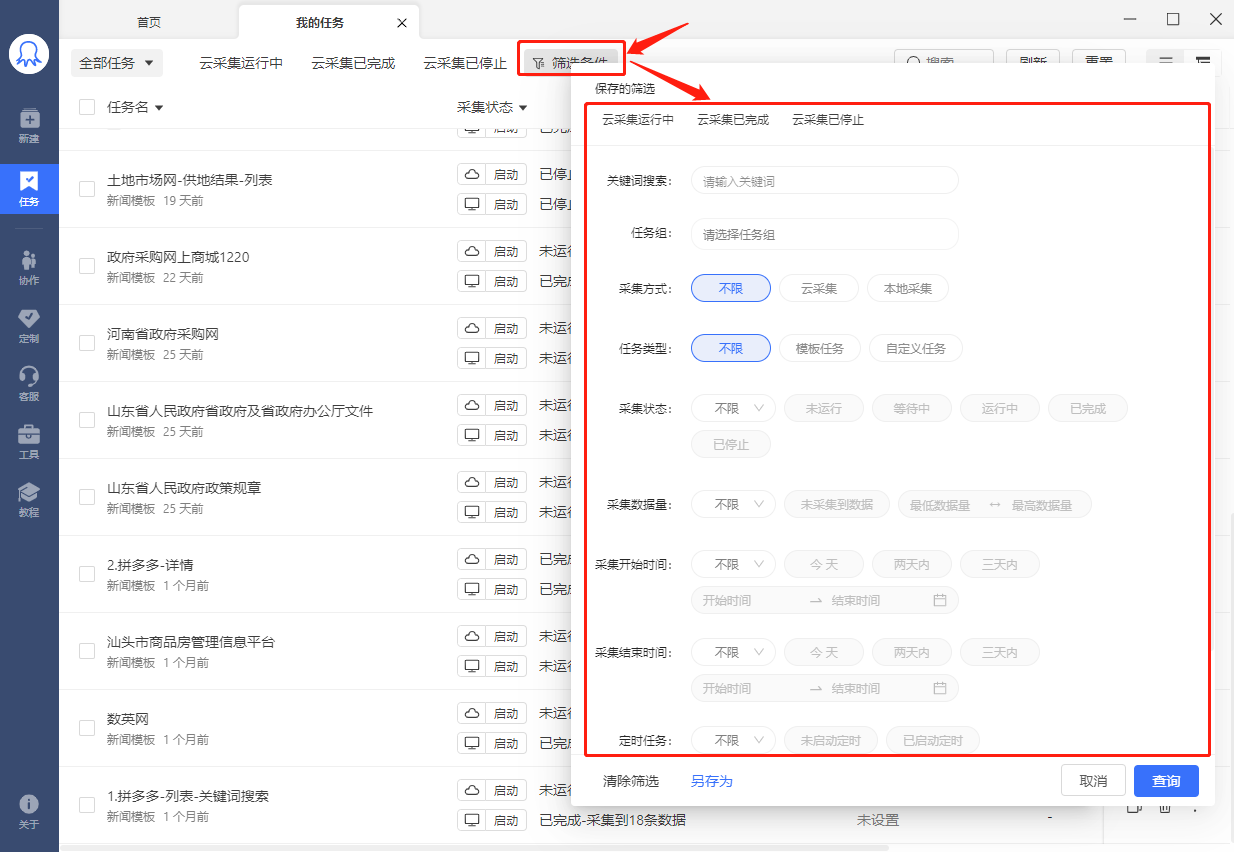Select all tasks header checkbox
The image size is (1234, 852).
[x=87, y=107]
